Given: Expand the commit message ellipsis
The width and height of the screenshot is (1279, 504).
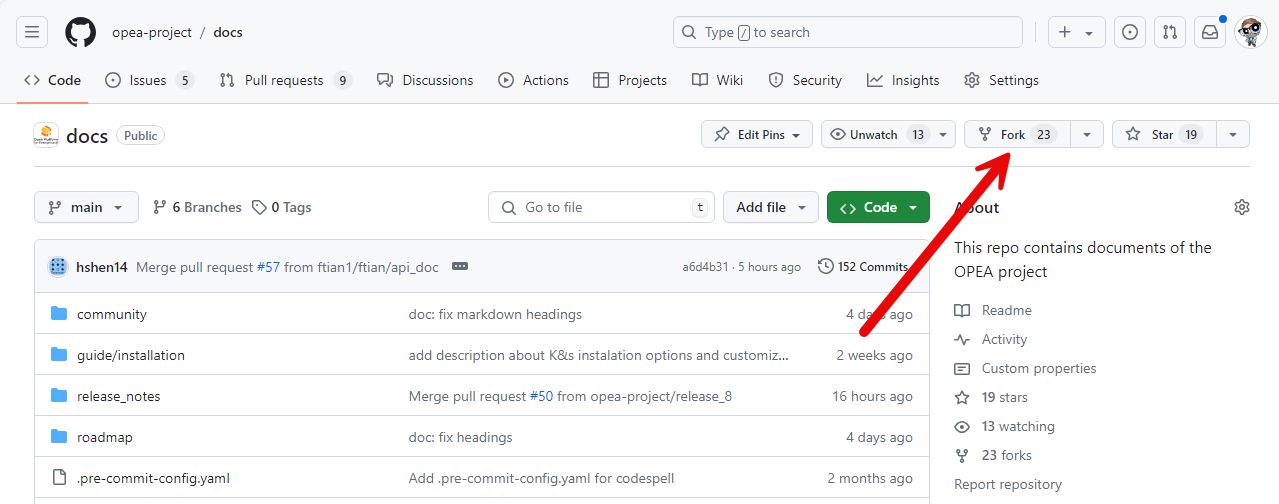Looking at the screenshot, I should click(x=460, y=266).
